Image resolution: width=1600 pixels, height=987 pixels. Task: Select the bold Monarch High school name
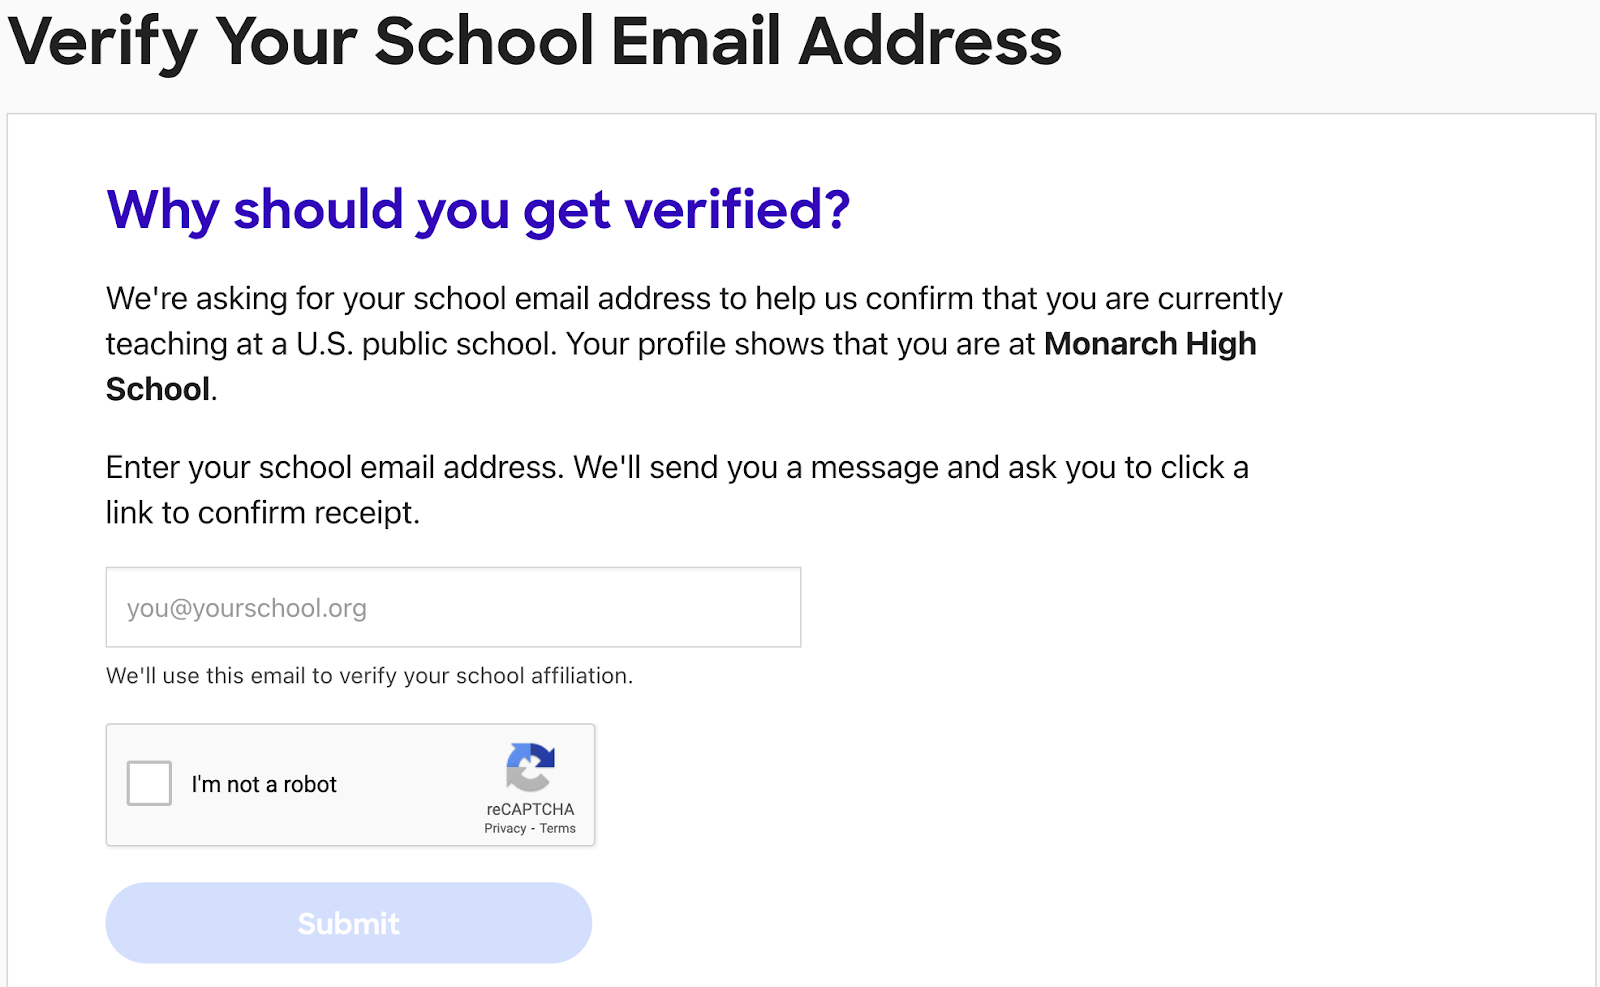1150,344
